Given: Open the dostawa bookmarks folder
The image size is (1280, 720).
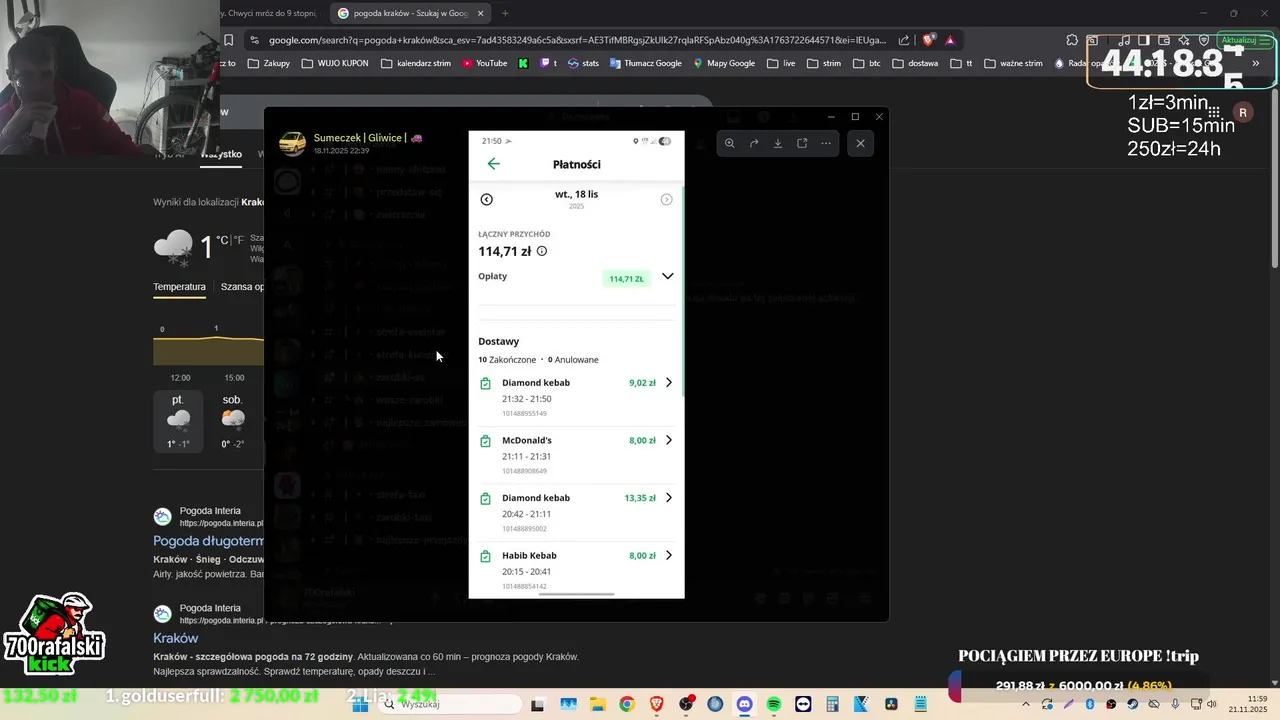Looking at the screenshot, I should pos(915,63).
